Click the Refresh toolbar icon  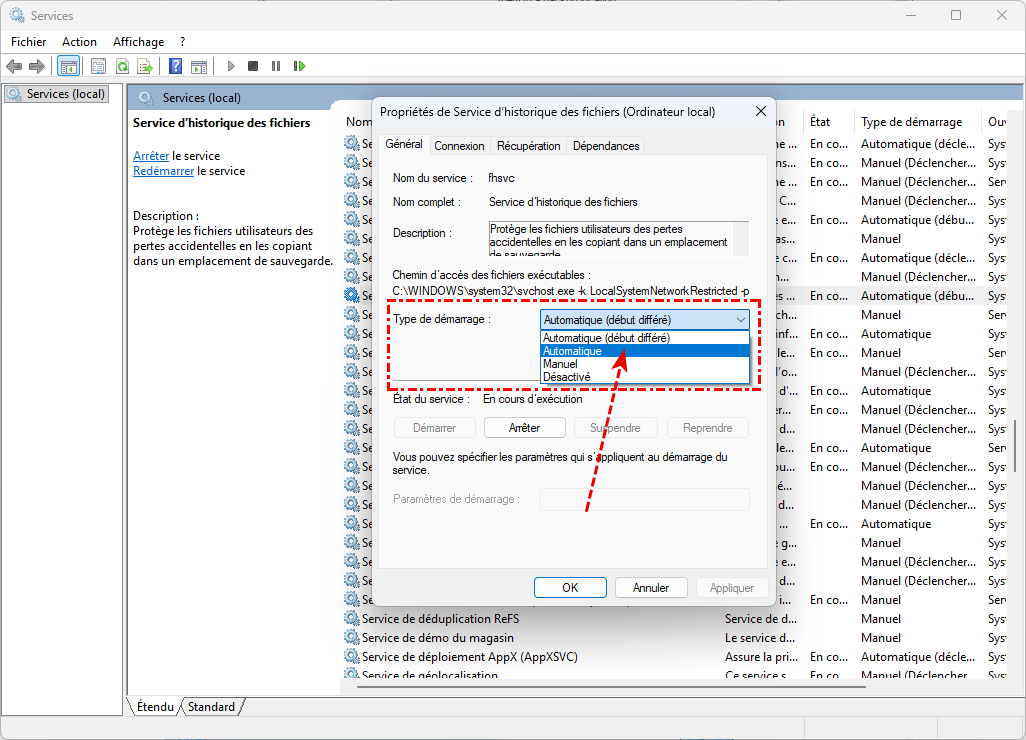pos(122,66)
